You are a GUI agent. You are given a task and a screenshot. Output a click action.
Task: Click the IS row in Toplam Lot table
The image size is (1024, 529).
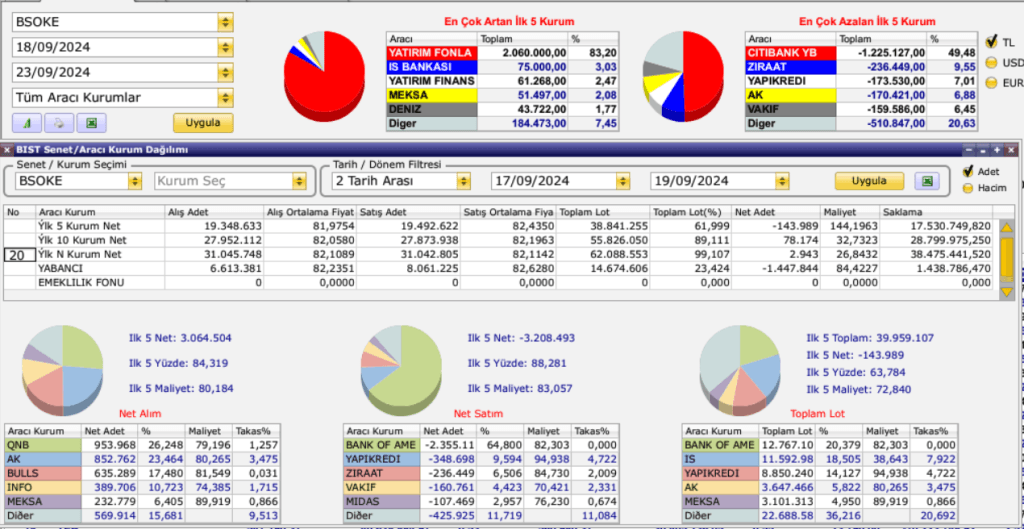pyautogui.click(x=820, y=459)
